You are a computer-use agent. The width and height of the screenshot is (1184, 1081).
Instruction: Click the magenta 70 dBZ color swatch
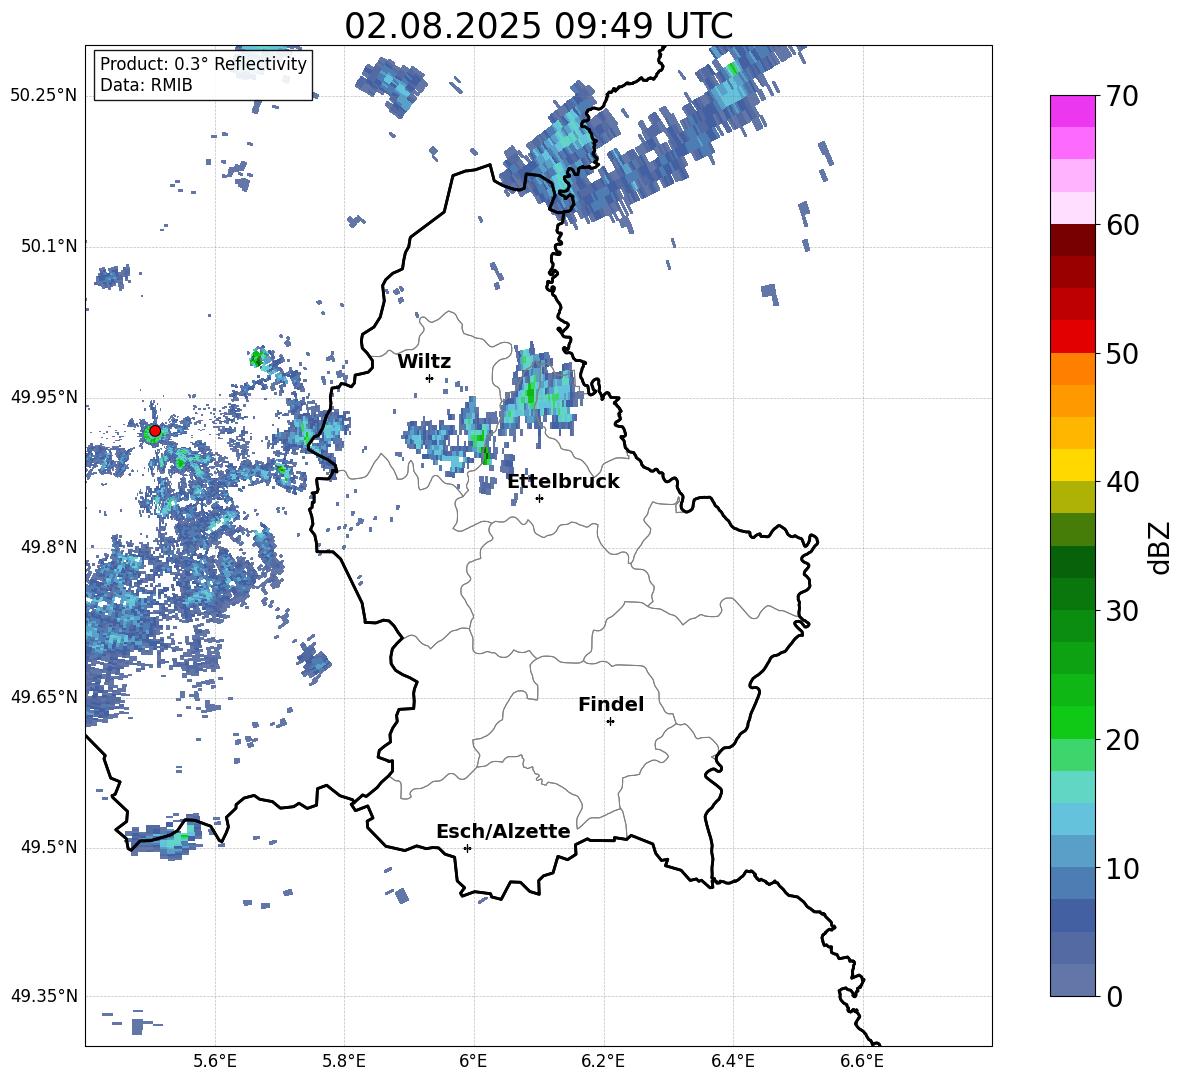(1072, 111)
